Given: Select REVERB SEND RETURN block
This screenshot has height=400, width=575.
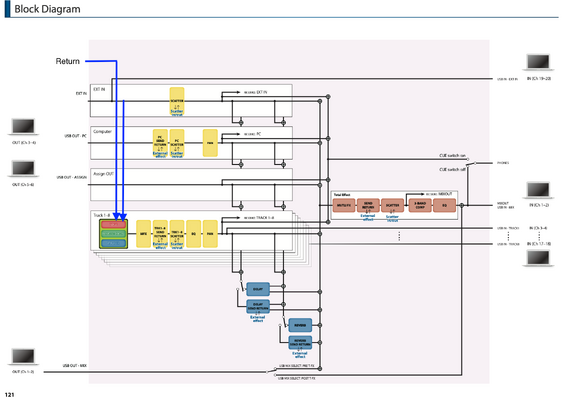Looking at the screenshot, I should point(300,342).
